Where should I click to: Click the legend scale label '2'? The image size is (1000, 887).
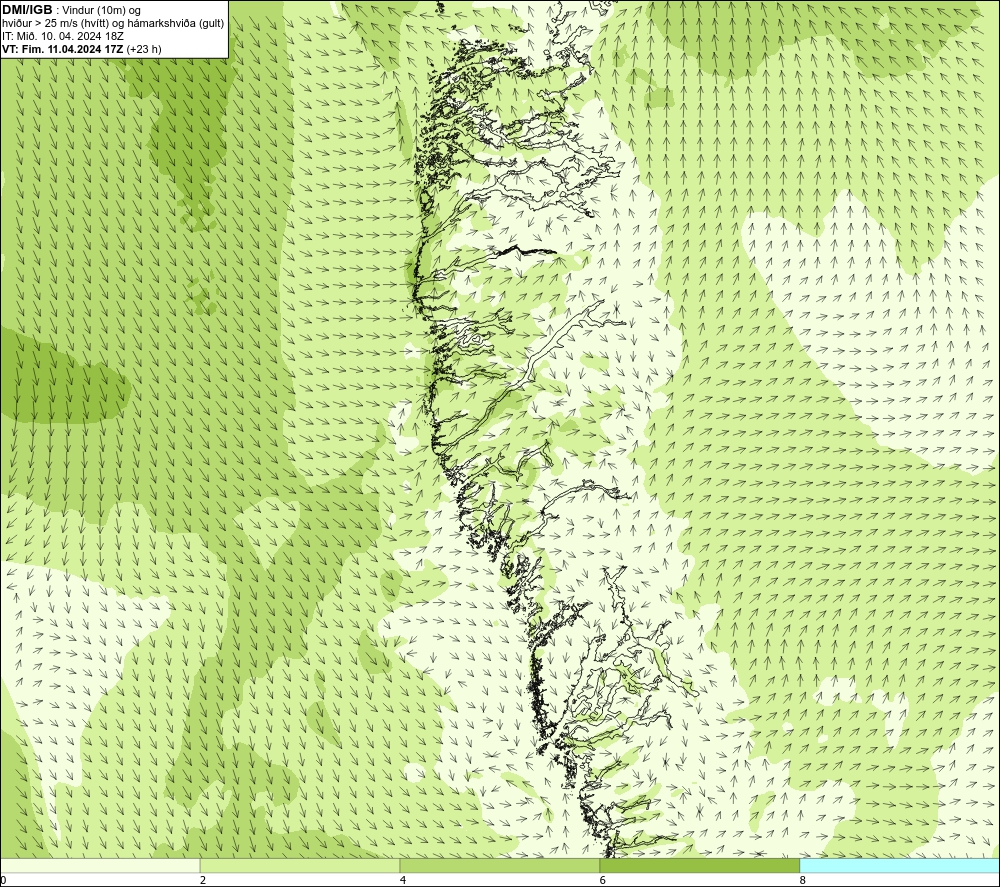[203, 881]
